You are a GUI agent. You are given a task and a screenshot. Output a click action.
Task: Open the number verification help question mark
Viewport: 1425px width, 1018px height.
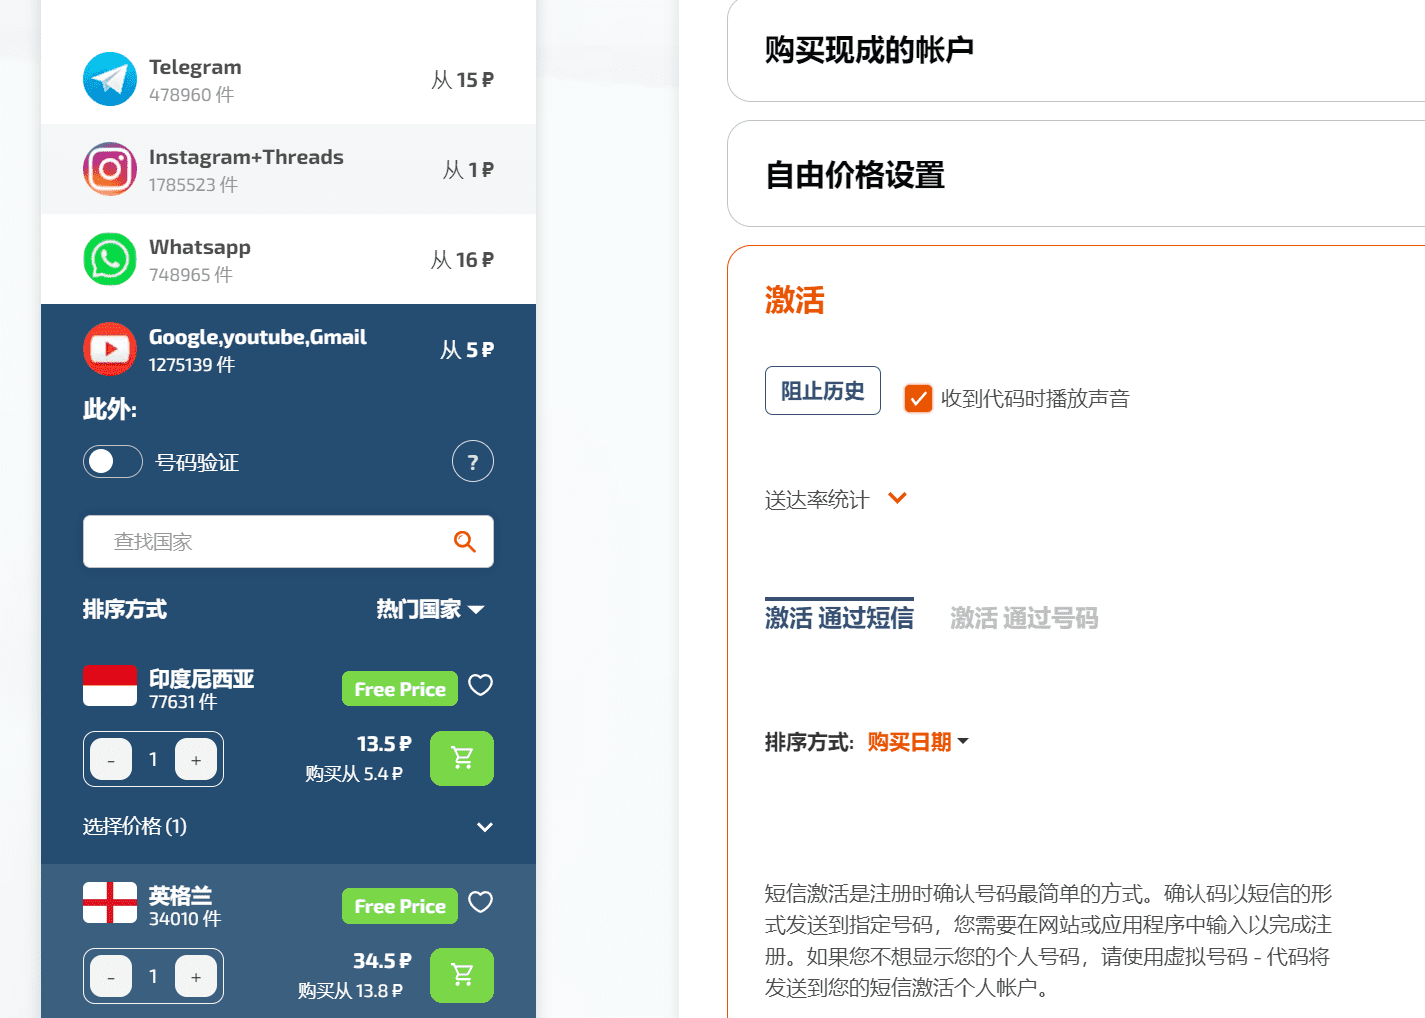(x=472, y=461)
